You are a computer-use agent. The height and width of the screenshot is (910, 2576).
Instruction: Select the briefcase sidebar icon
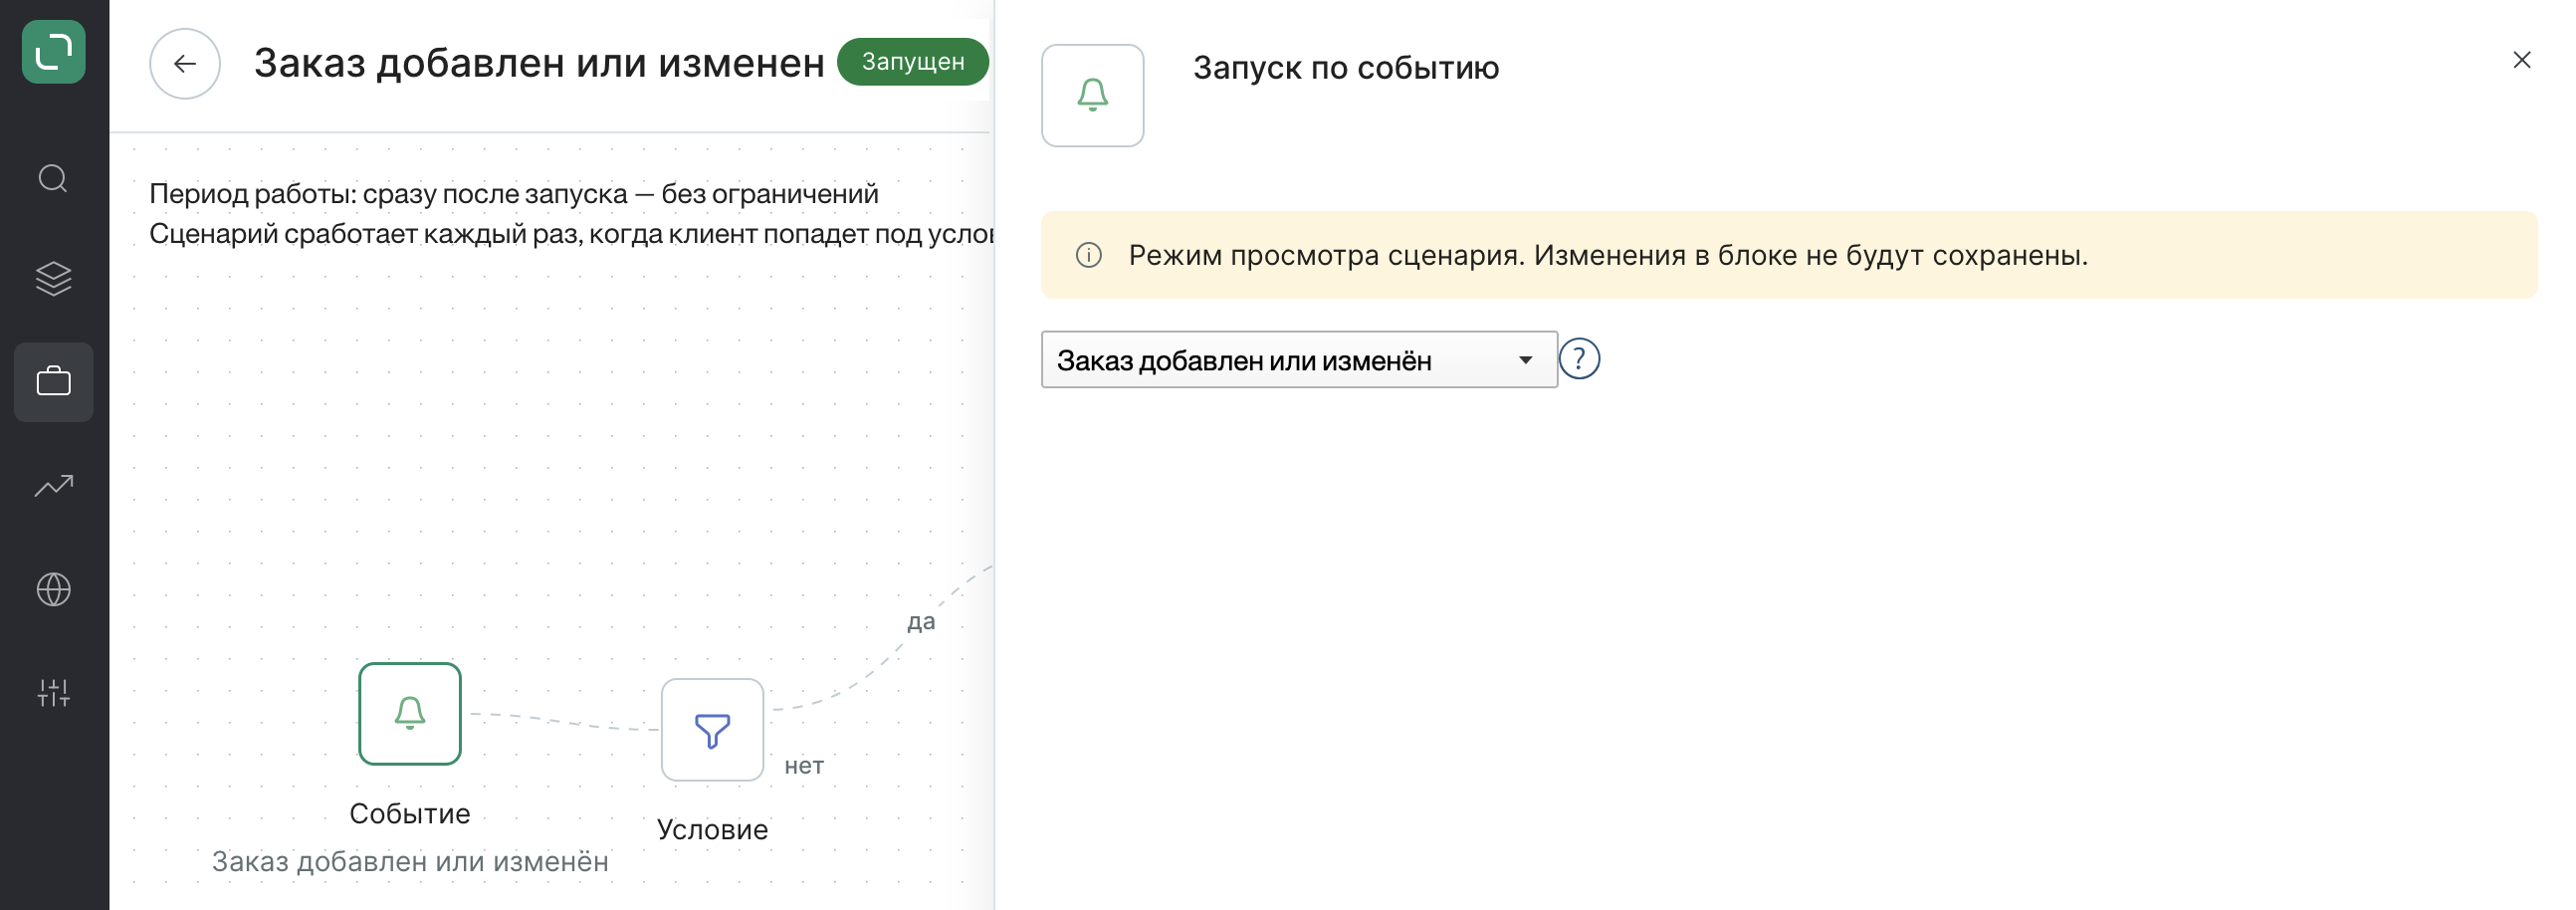[x=53, y=382]
